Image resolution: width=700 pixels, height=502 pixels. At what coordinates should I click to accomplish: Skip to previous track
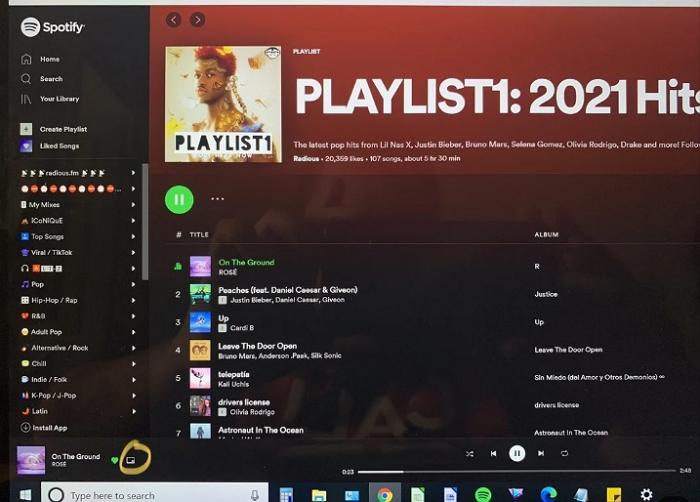point(493,453)
